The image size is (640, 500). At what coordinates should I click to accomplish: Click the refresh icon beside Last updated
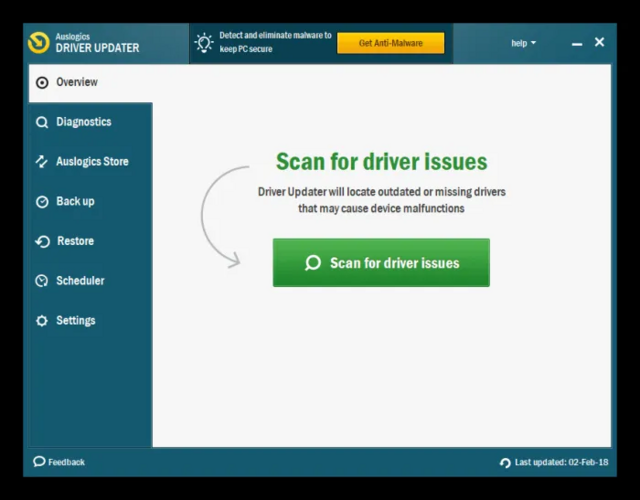(x=505, y=463)
